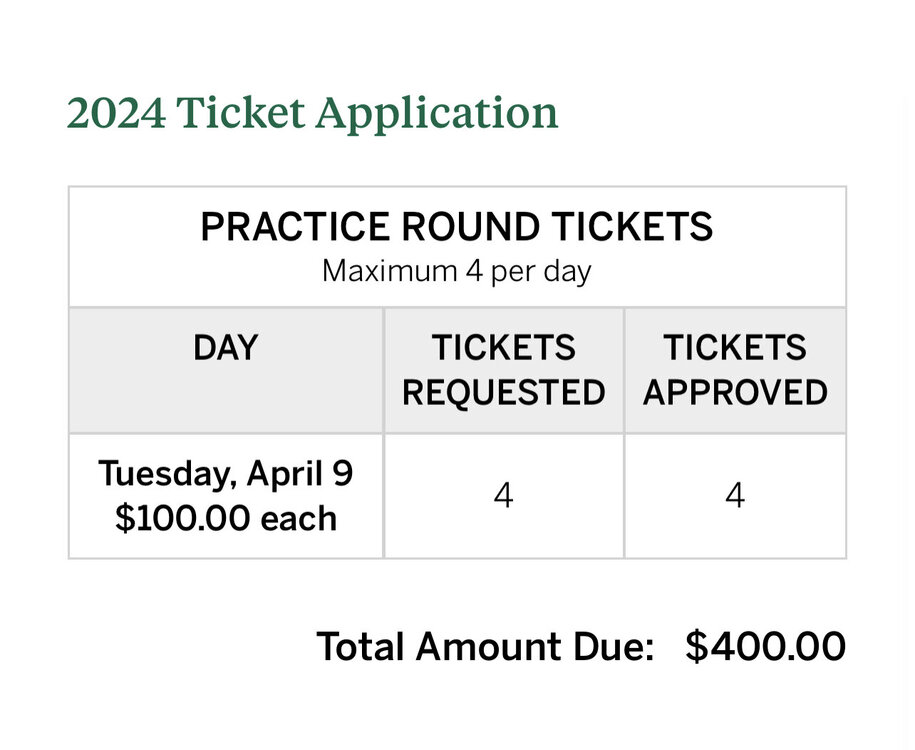Click the Maximum 4 per day note
The height and width of the screenshot is (750, 915).
(457, 271)
